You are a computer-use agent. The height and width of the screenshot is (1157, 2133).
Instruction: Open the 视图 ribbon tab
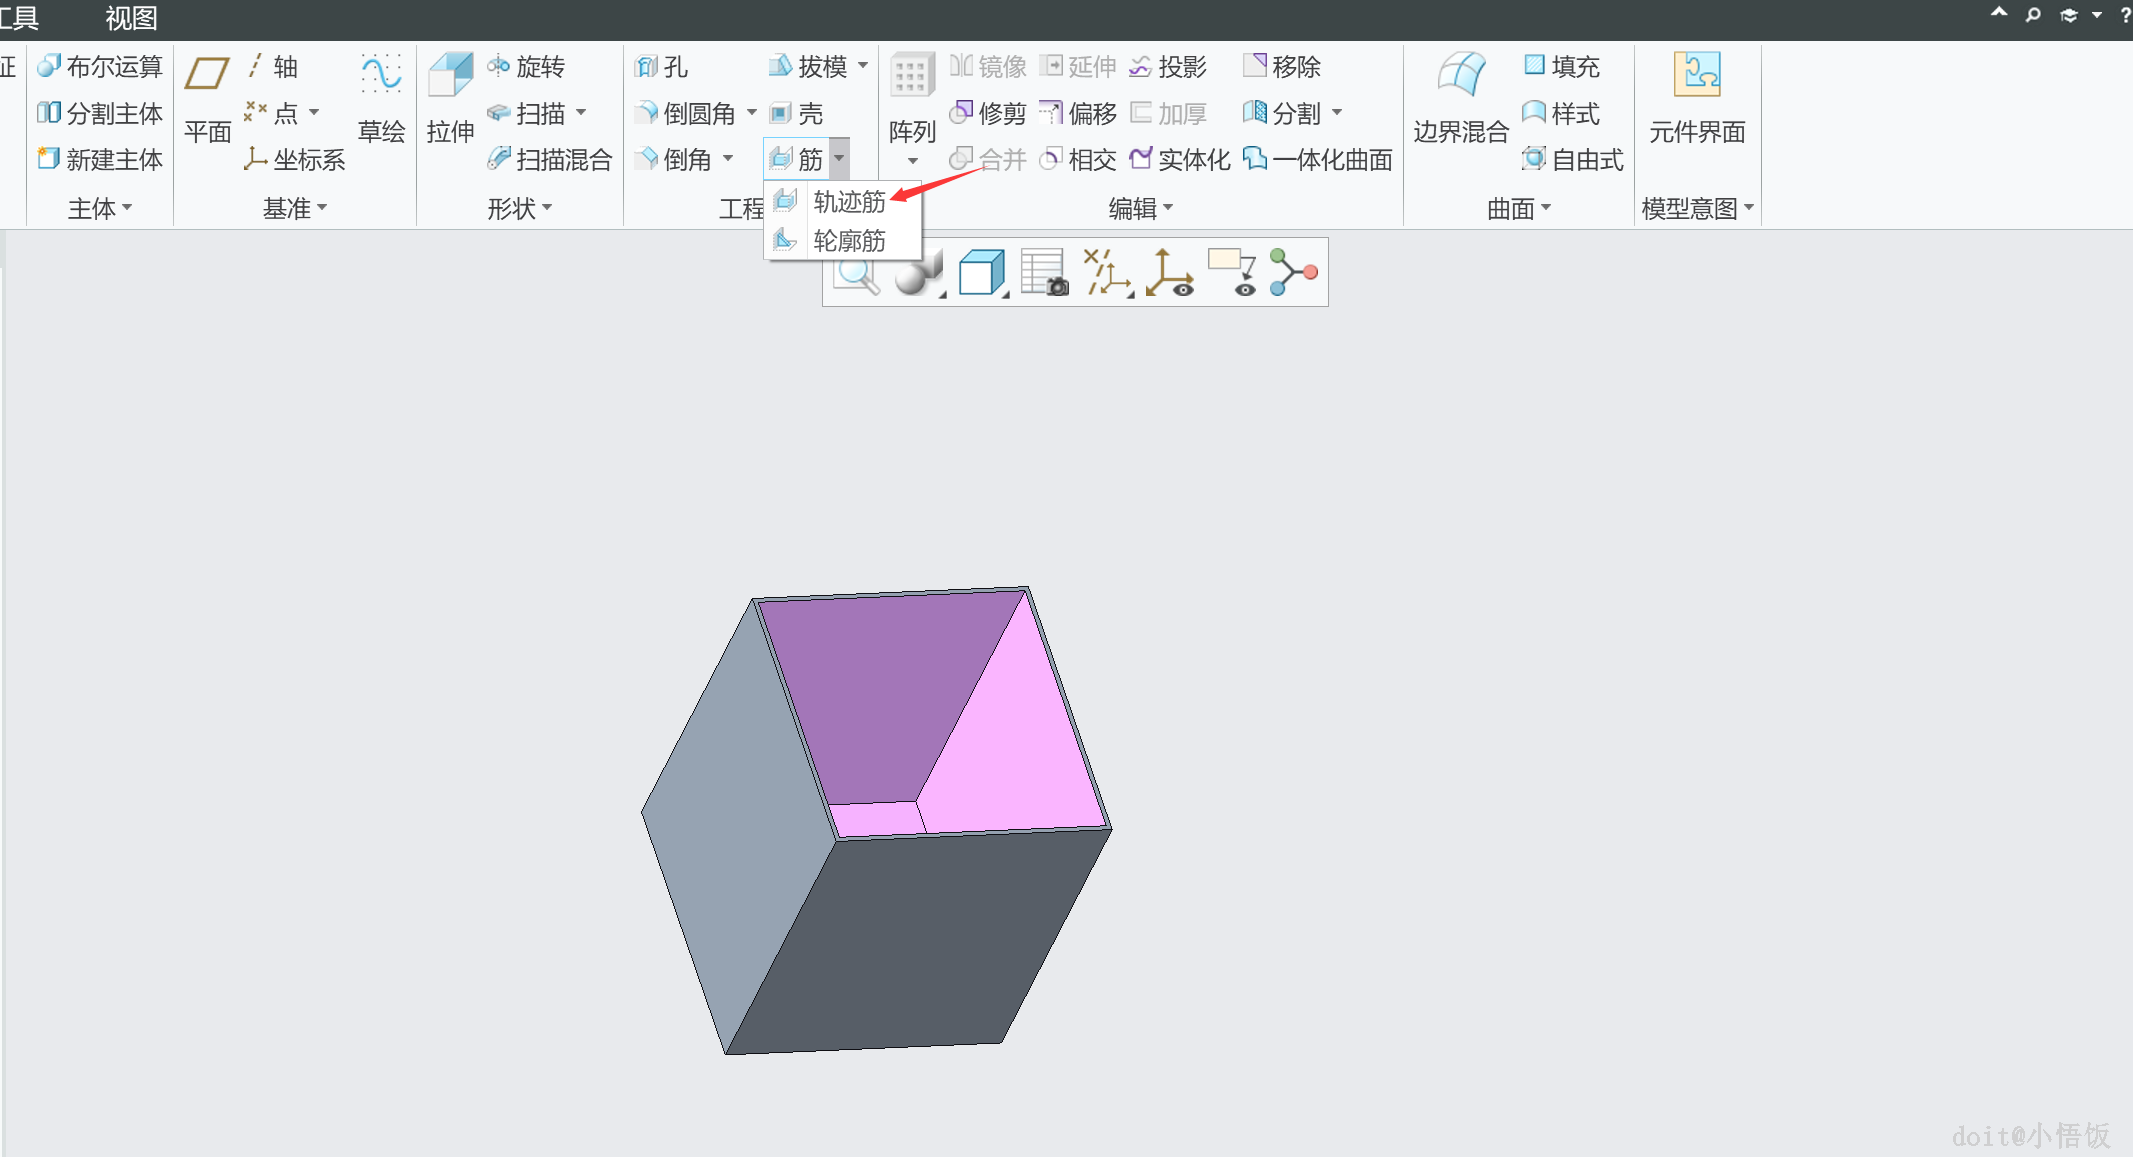131,18
